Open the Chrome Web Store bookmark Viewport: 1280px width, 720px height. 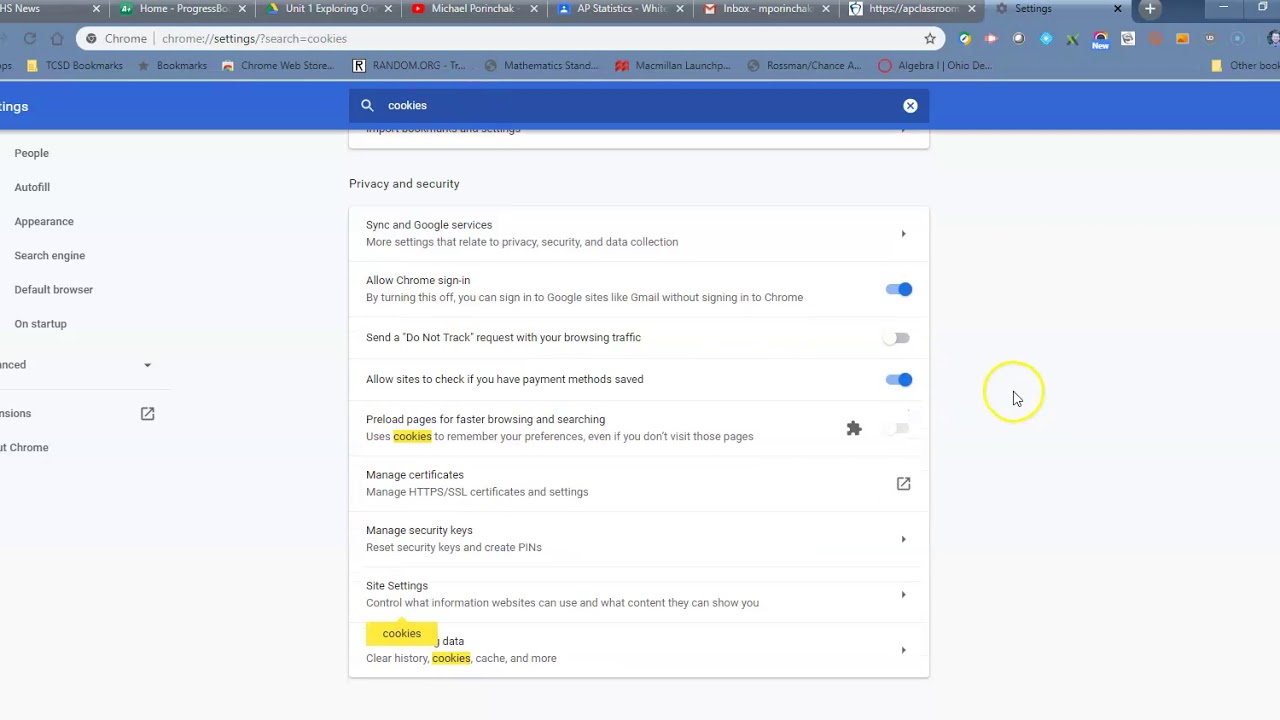coord(278,66)
